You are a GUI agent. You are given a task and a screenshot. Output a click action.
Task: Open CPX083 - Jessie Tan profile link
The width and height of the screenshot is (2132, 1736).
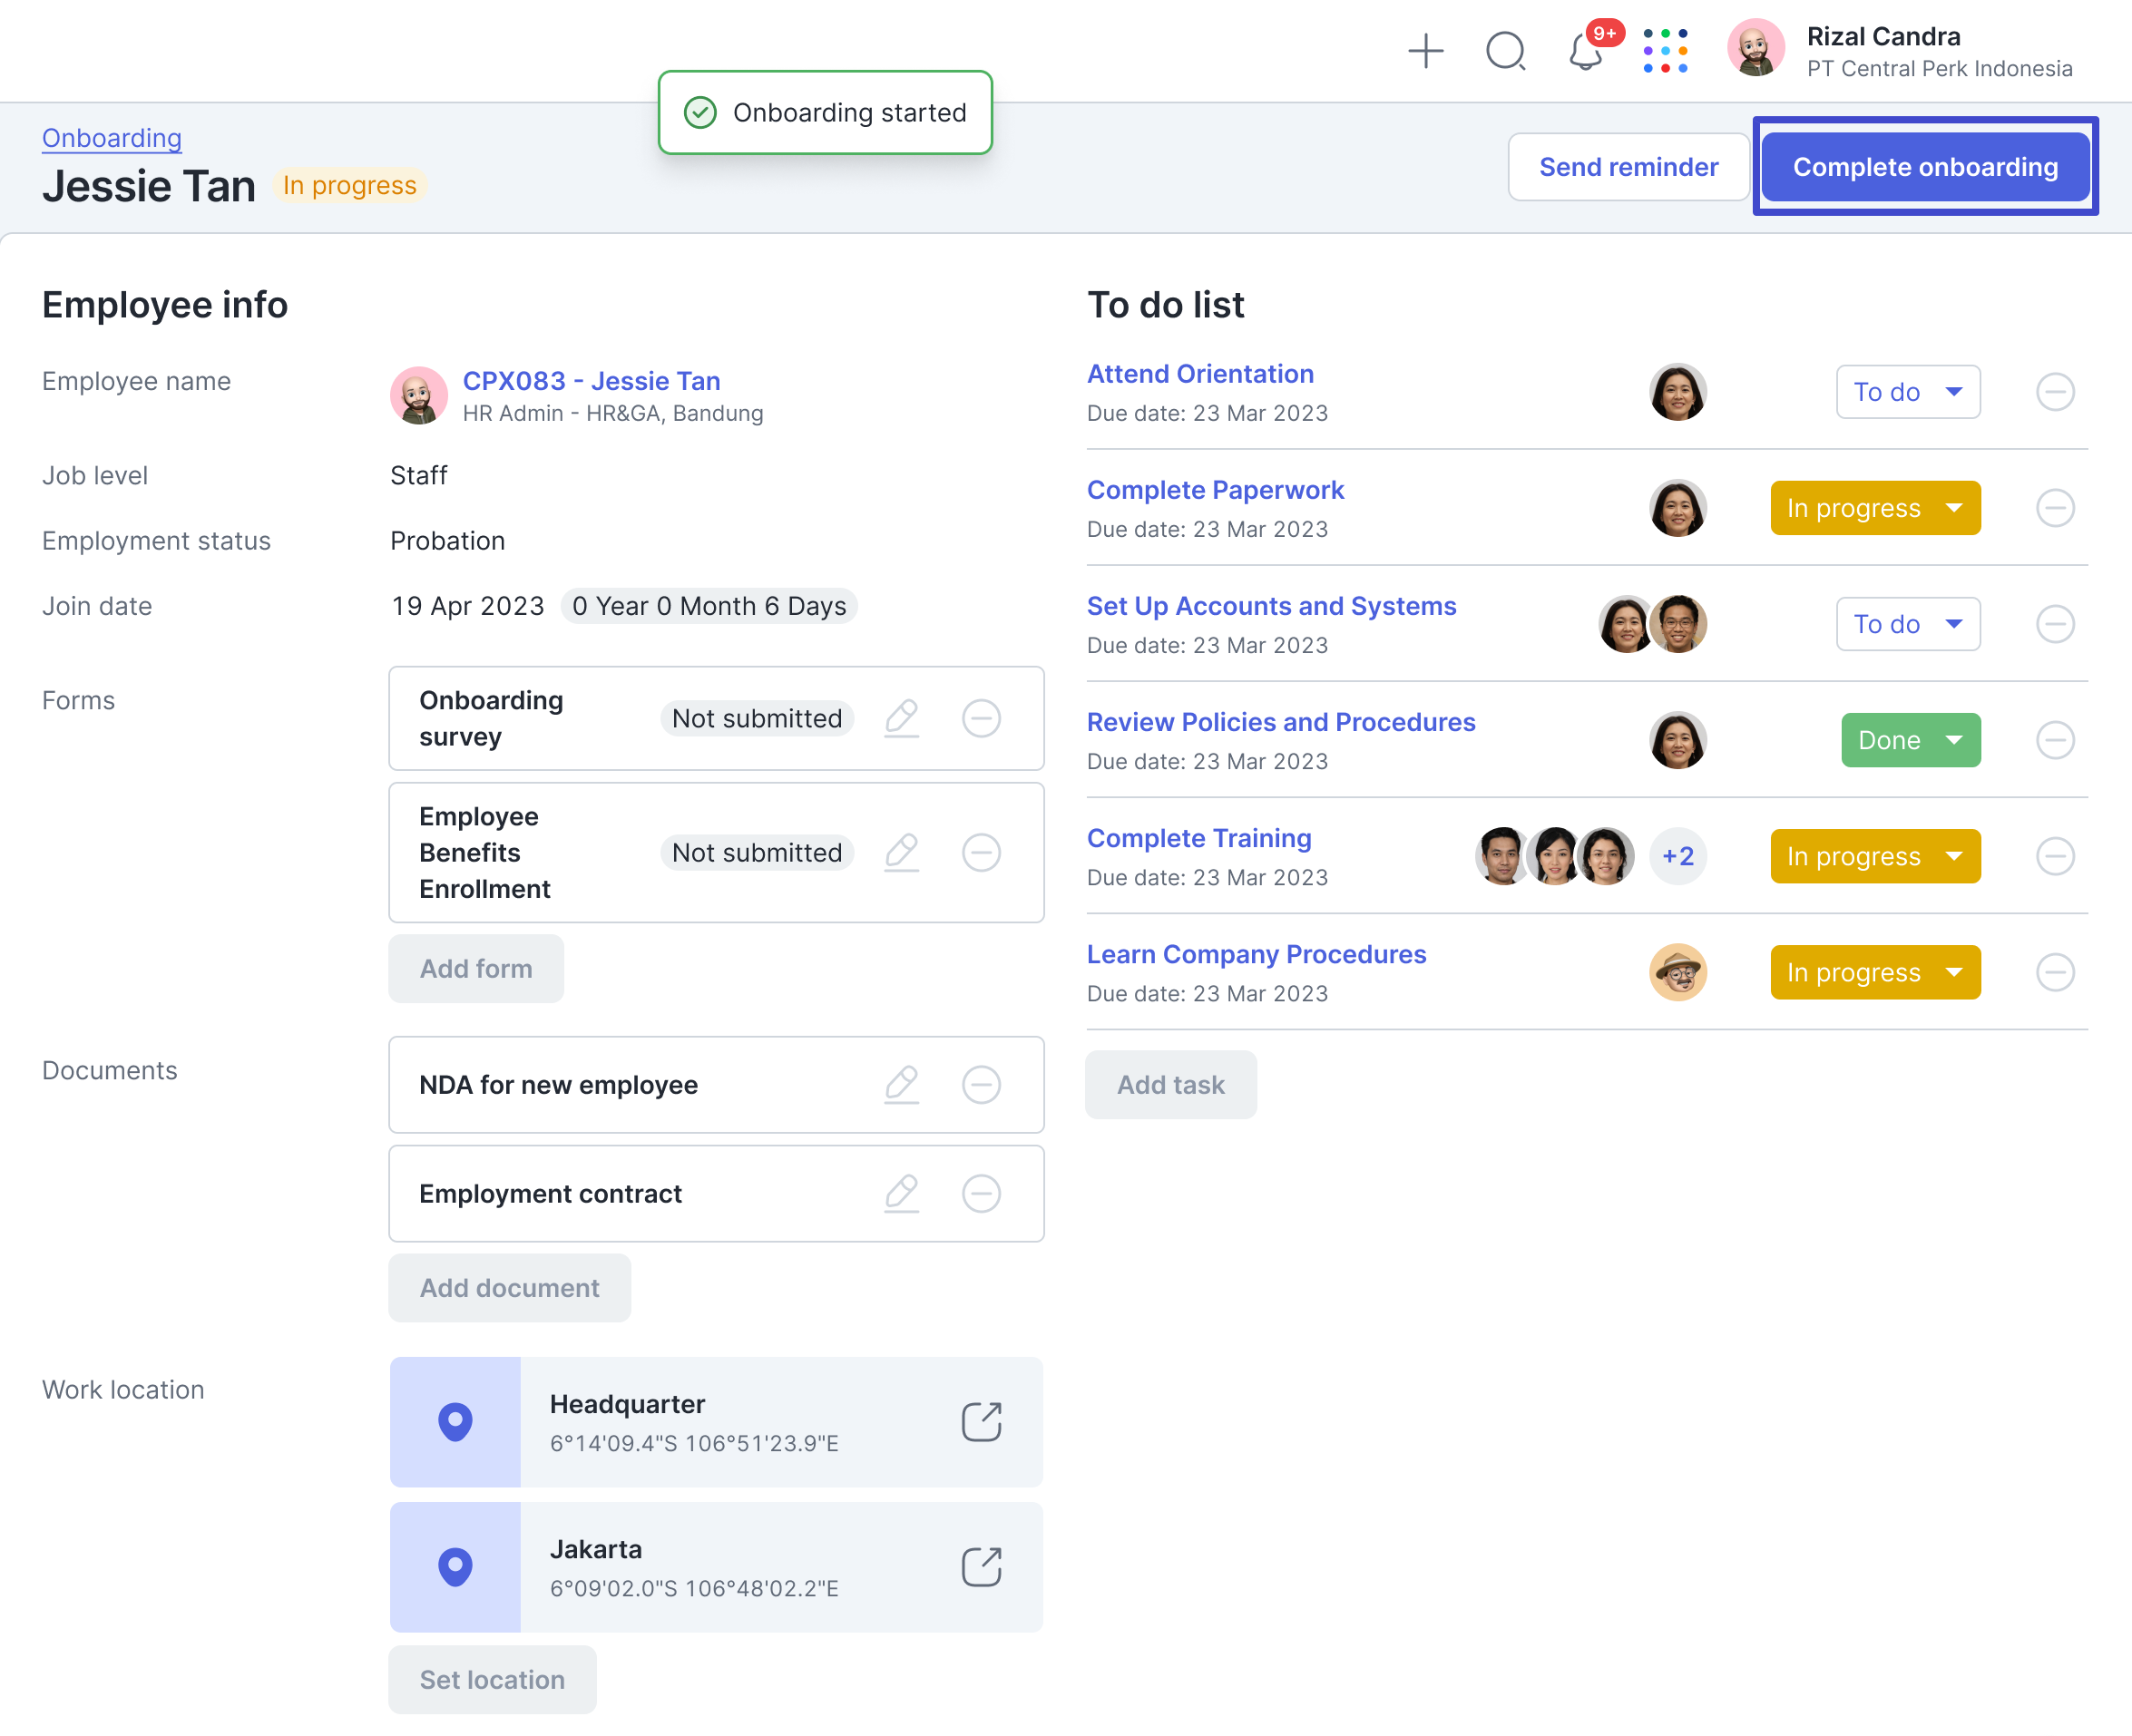[x=591, y=381]
